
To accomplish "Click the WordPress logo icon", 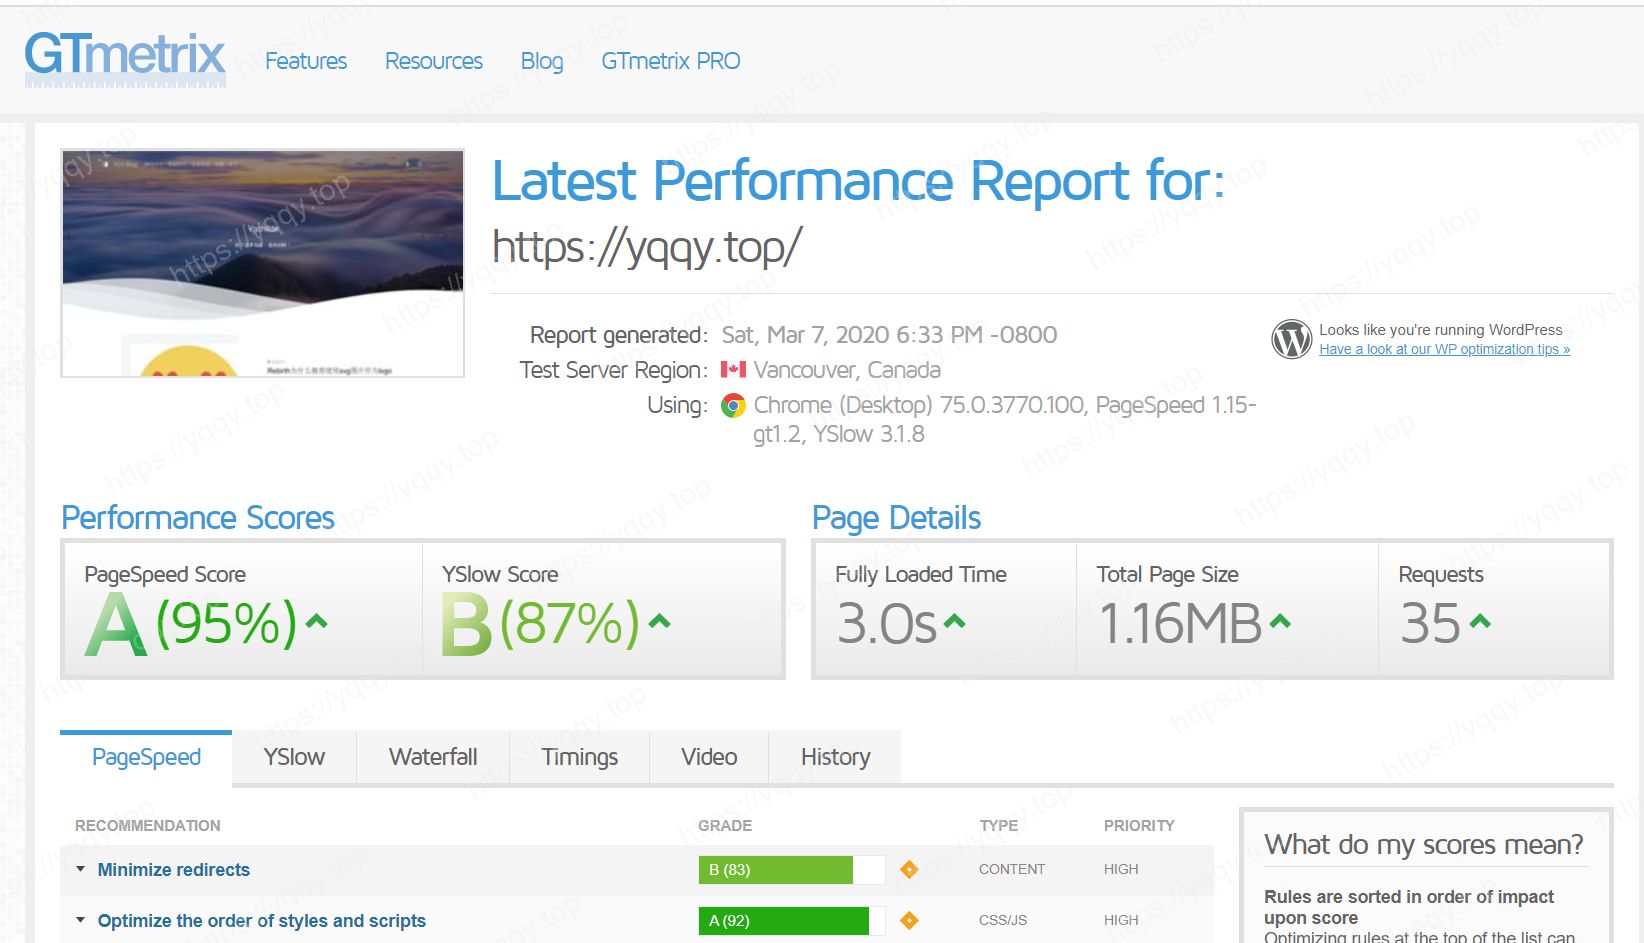I will 1291,339.
